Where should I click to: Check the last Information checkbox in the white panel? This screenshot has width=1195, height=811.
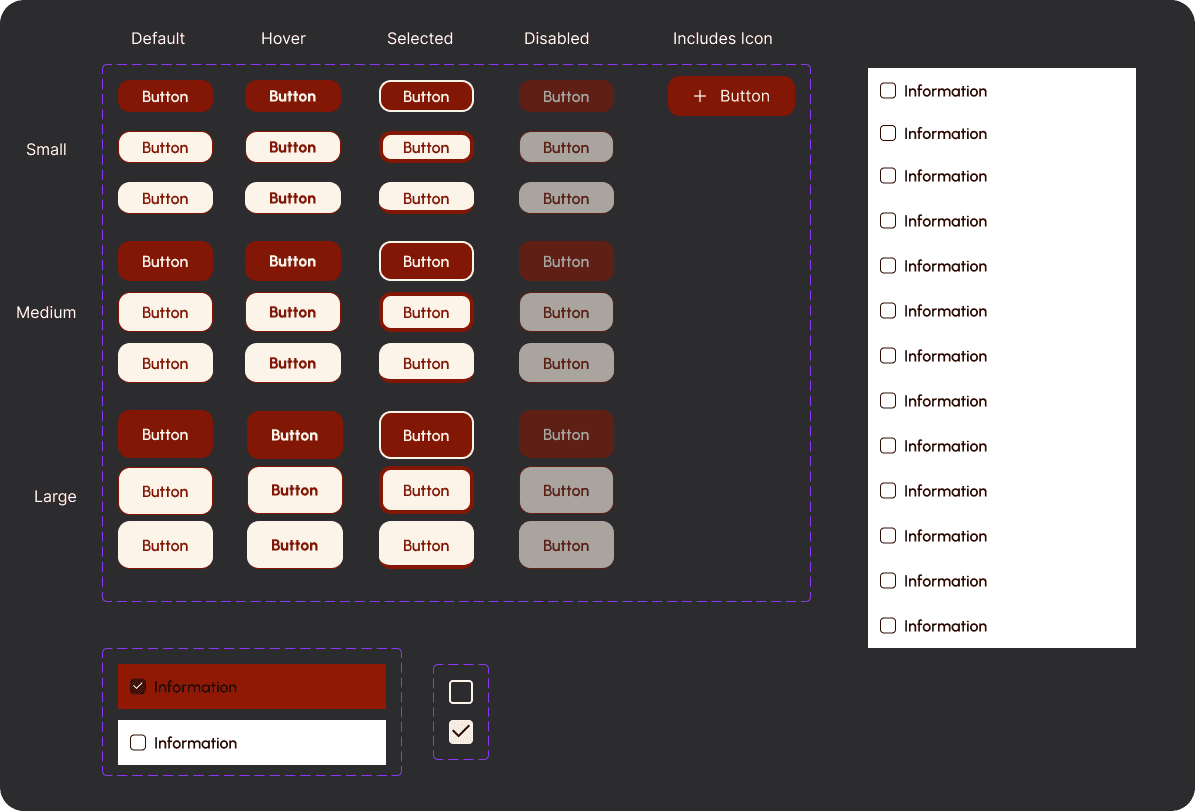[x=888, y=625]
